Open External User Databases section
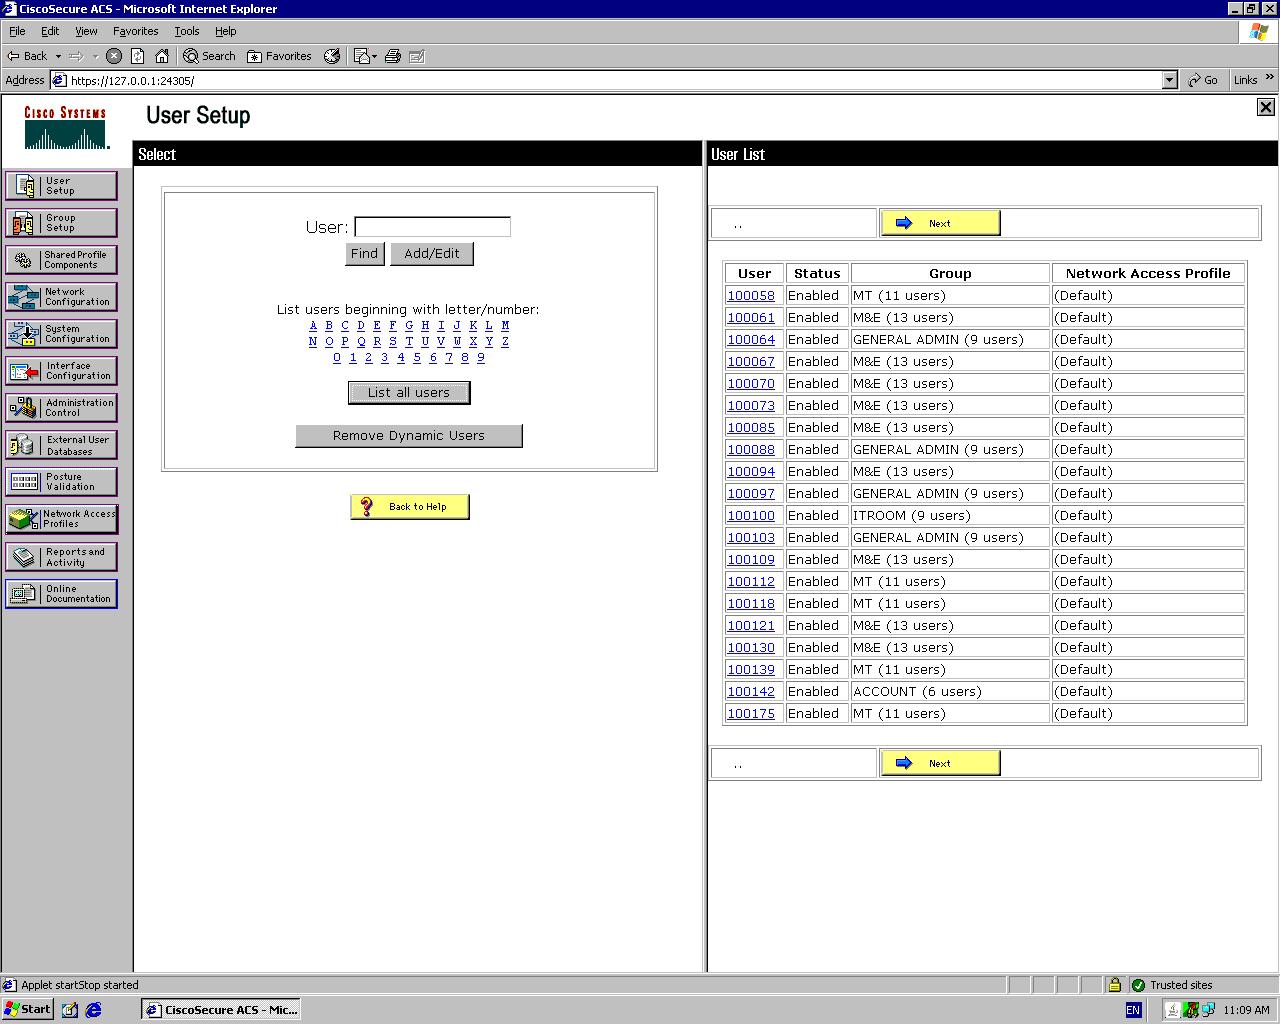Screen dimensions: 1280x1024 click(x=60, y=445)
